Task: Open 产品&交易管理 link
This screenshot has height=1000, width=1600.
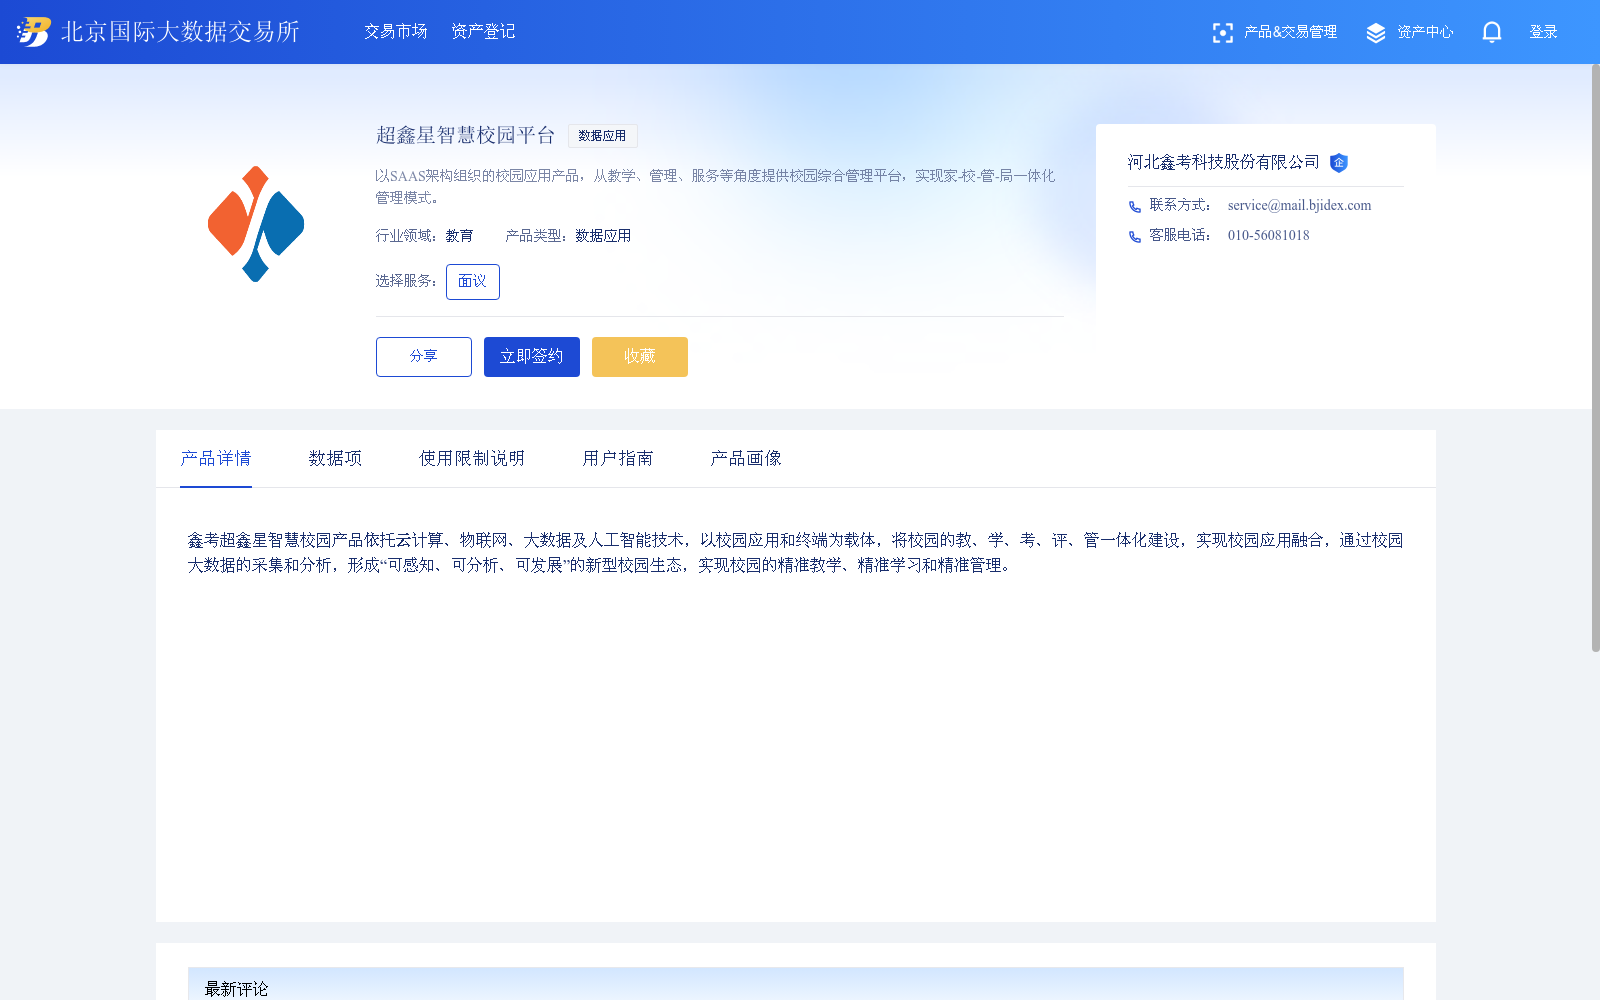Action: click(1290, 32)
